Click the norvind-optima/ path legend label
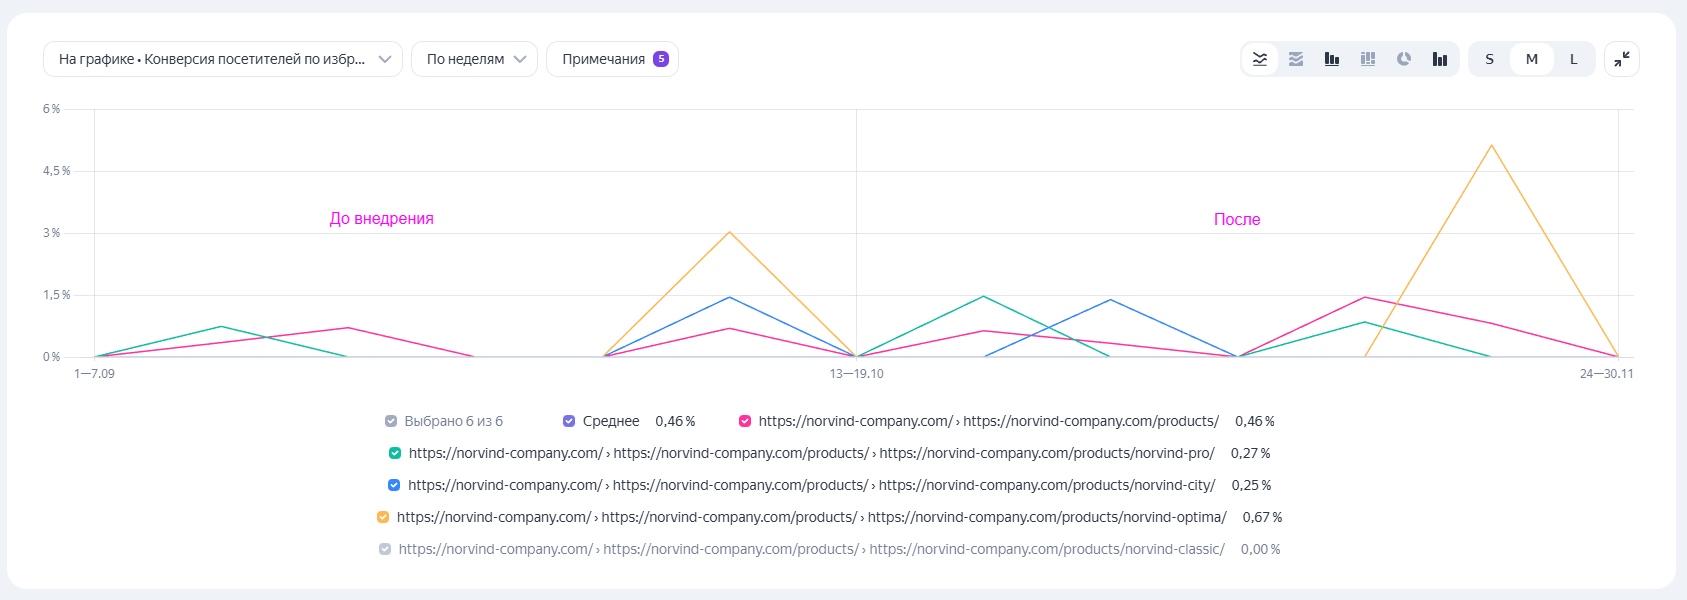The height and width of the screenshot is (600, 1687). pyautogui.click(x=812, y=517)
